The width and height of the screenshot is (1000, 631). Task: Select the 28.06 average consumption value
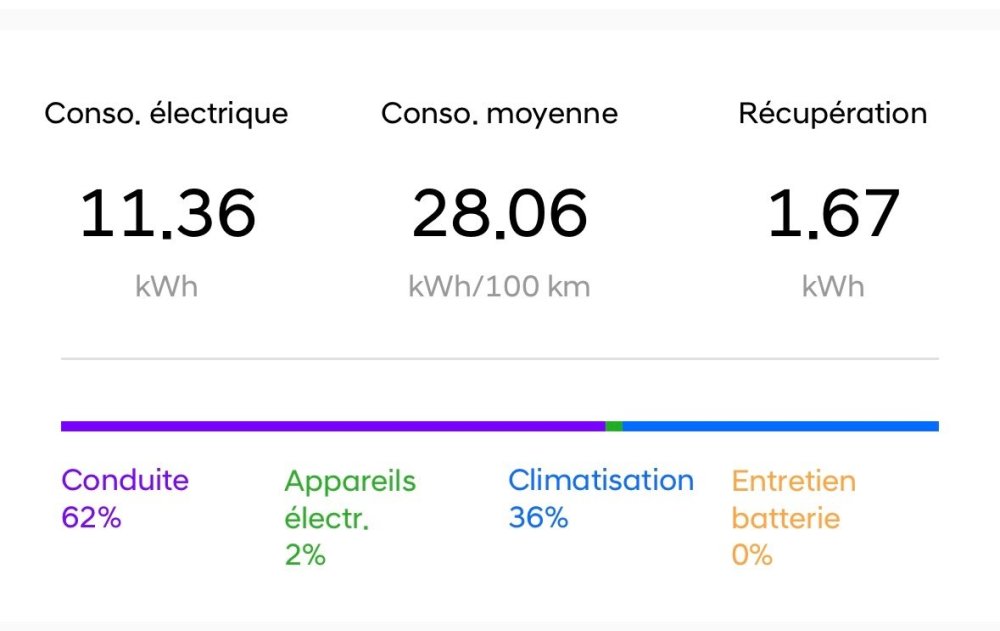[x=499, y=214]
